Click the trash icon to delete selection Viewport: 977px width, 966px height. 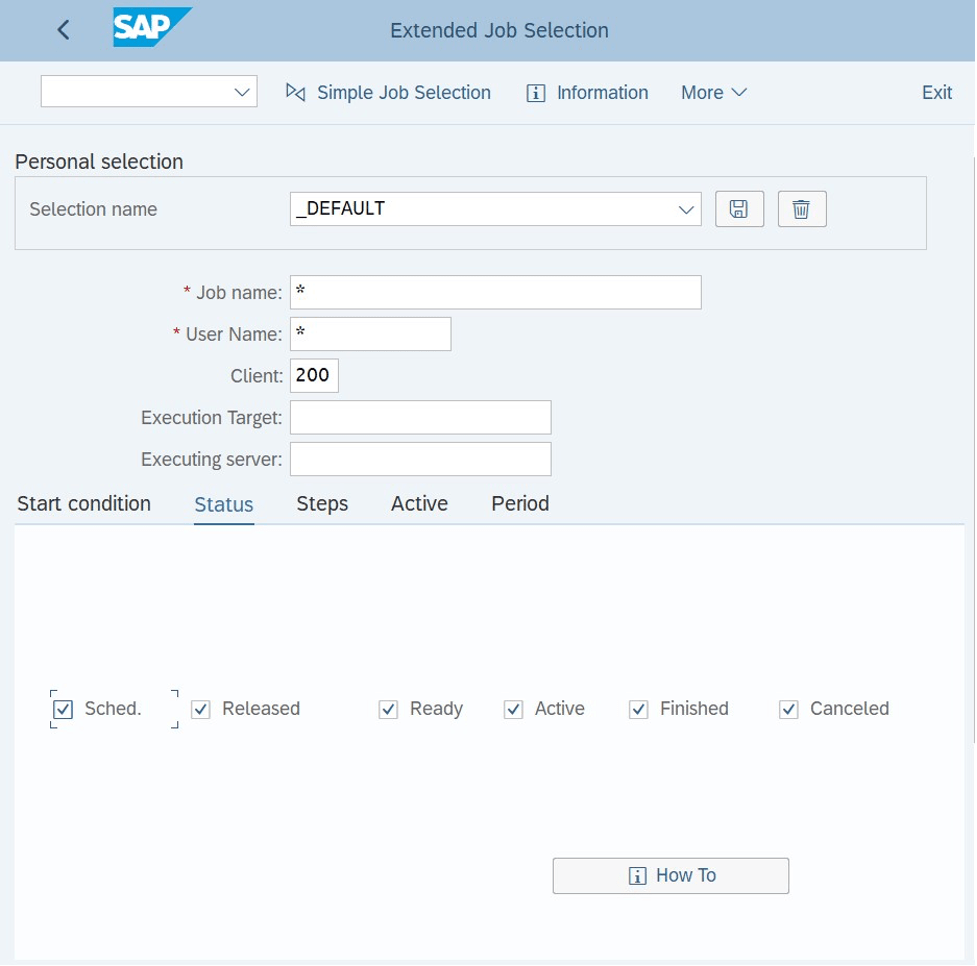801,208
